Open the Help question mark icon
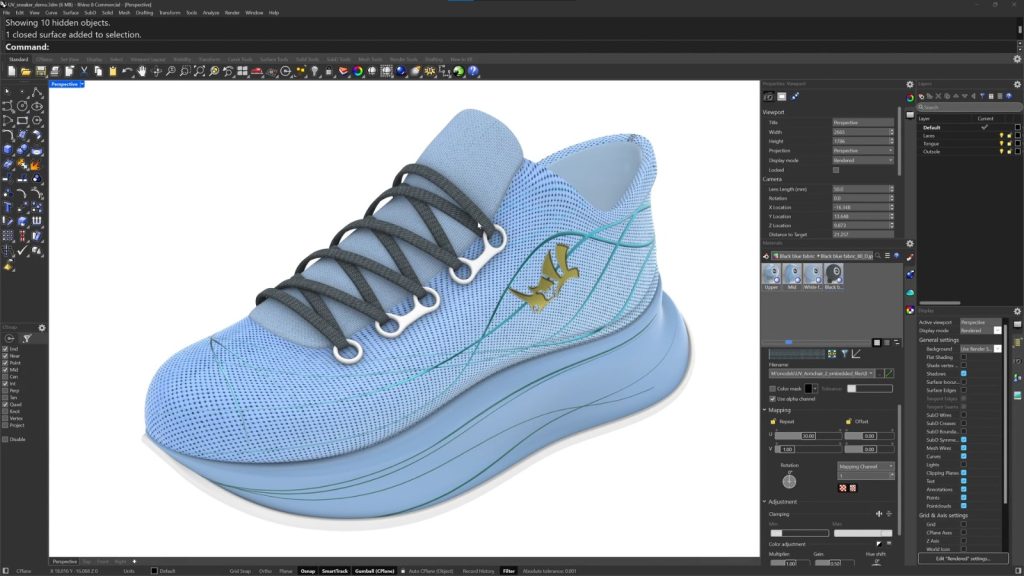The height and width of the screenshot is (576, 1024). coord(473,71)
